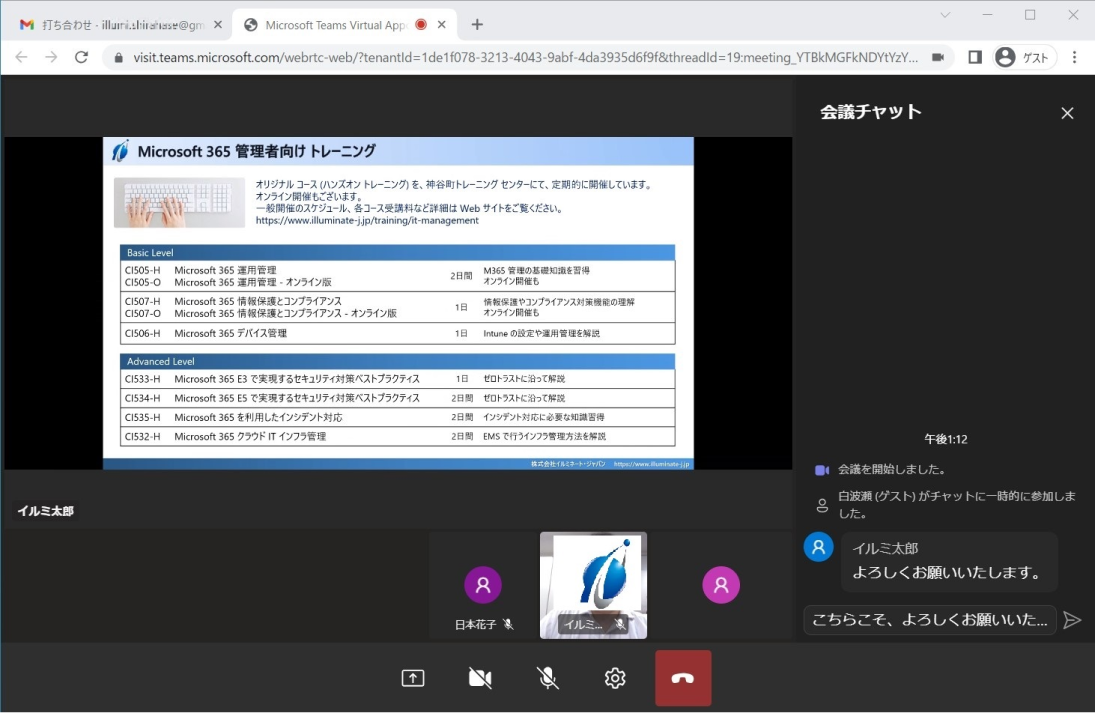Open the Chrome three-dot menu
This screenshot has height=713, width=1096.
1075,57
